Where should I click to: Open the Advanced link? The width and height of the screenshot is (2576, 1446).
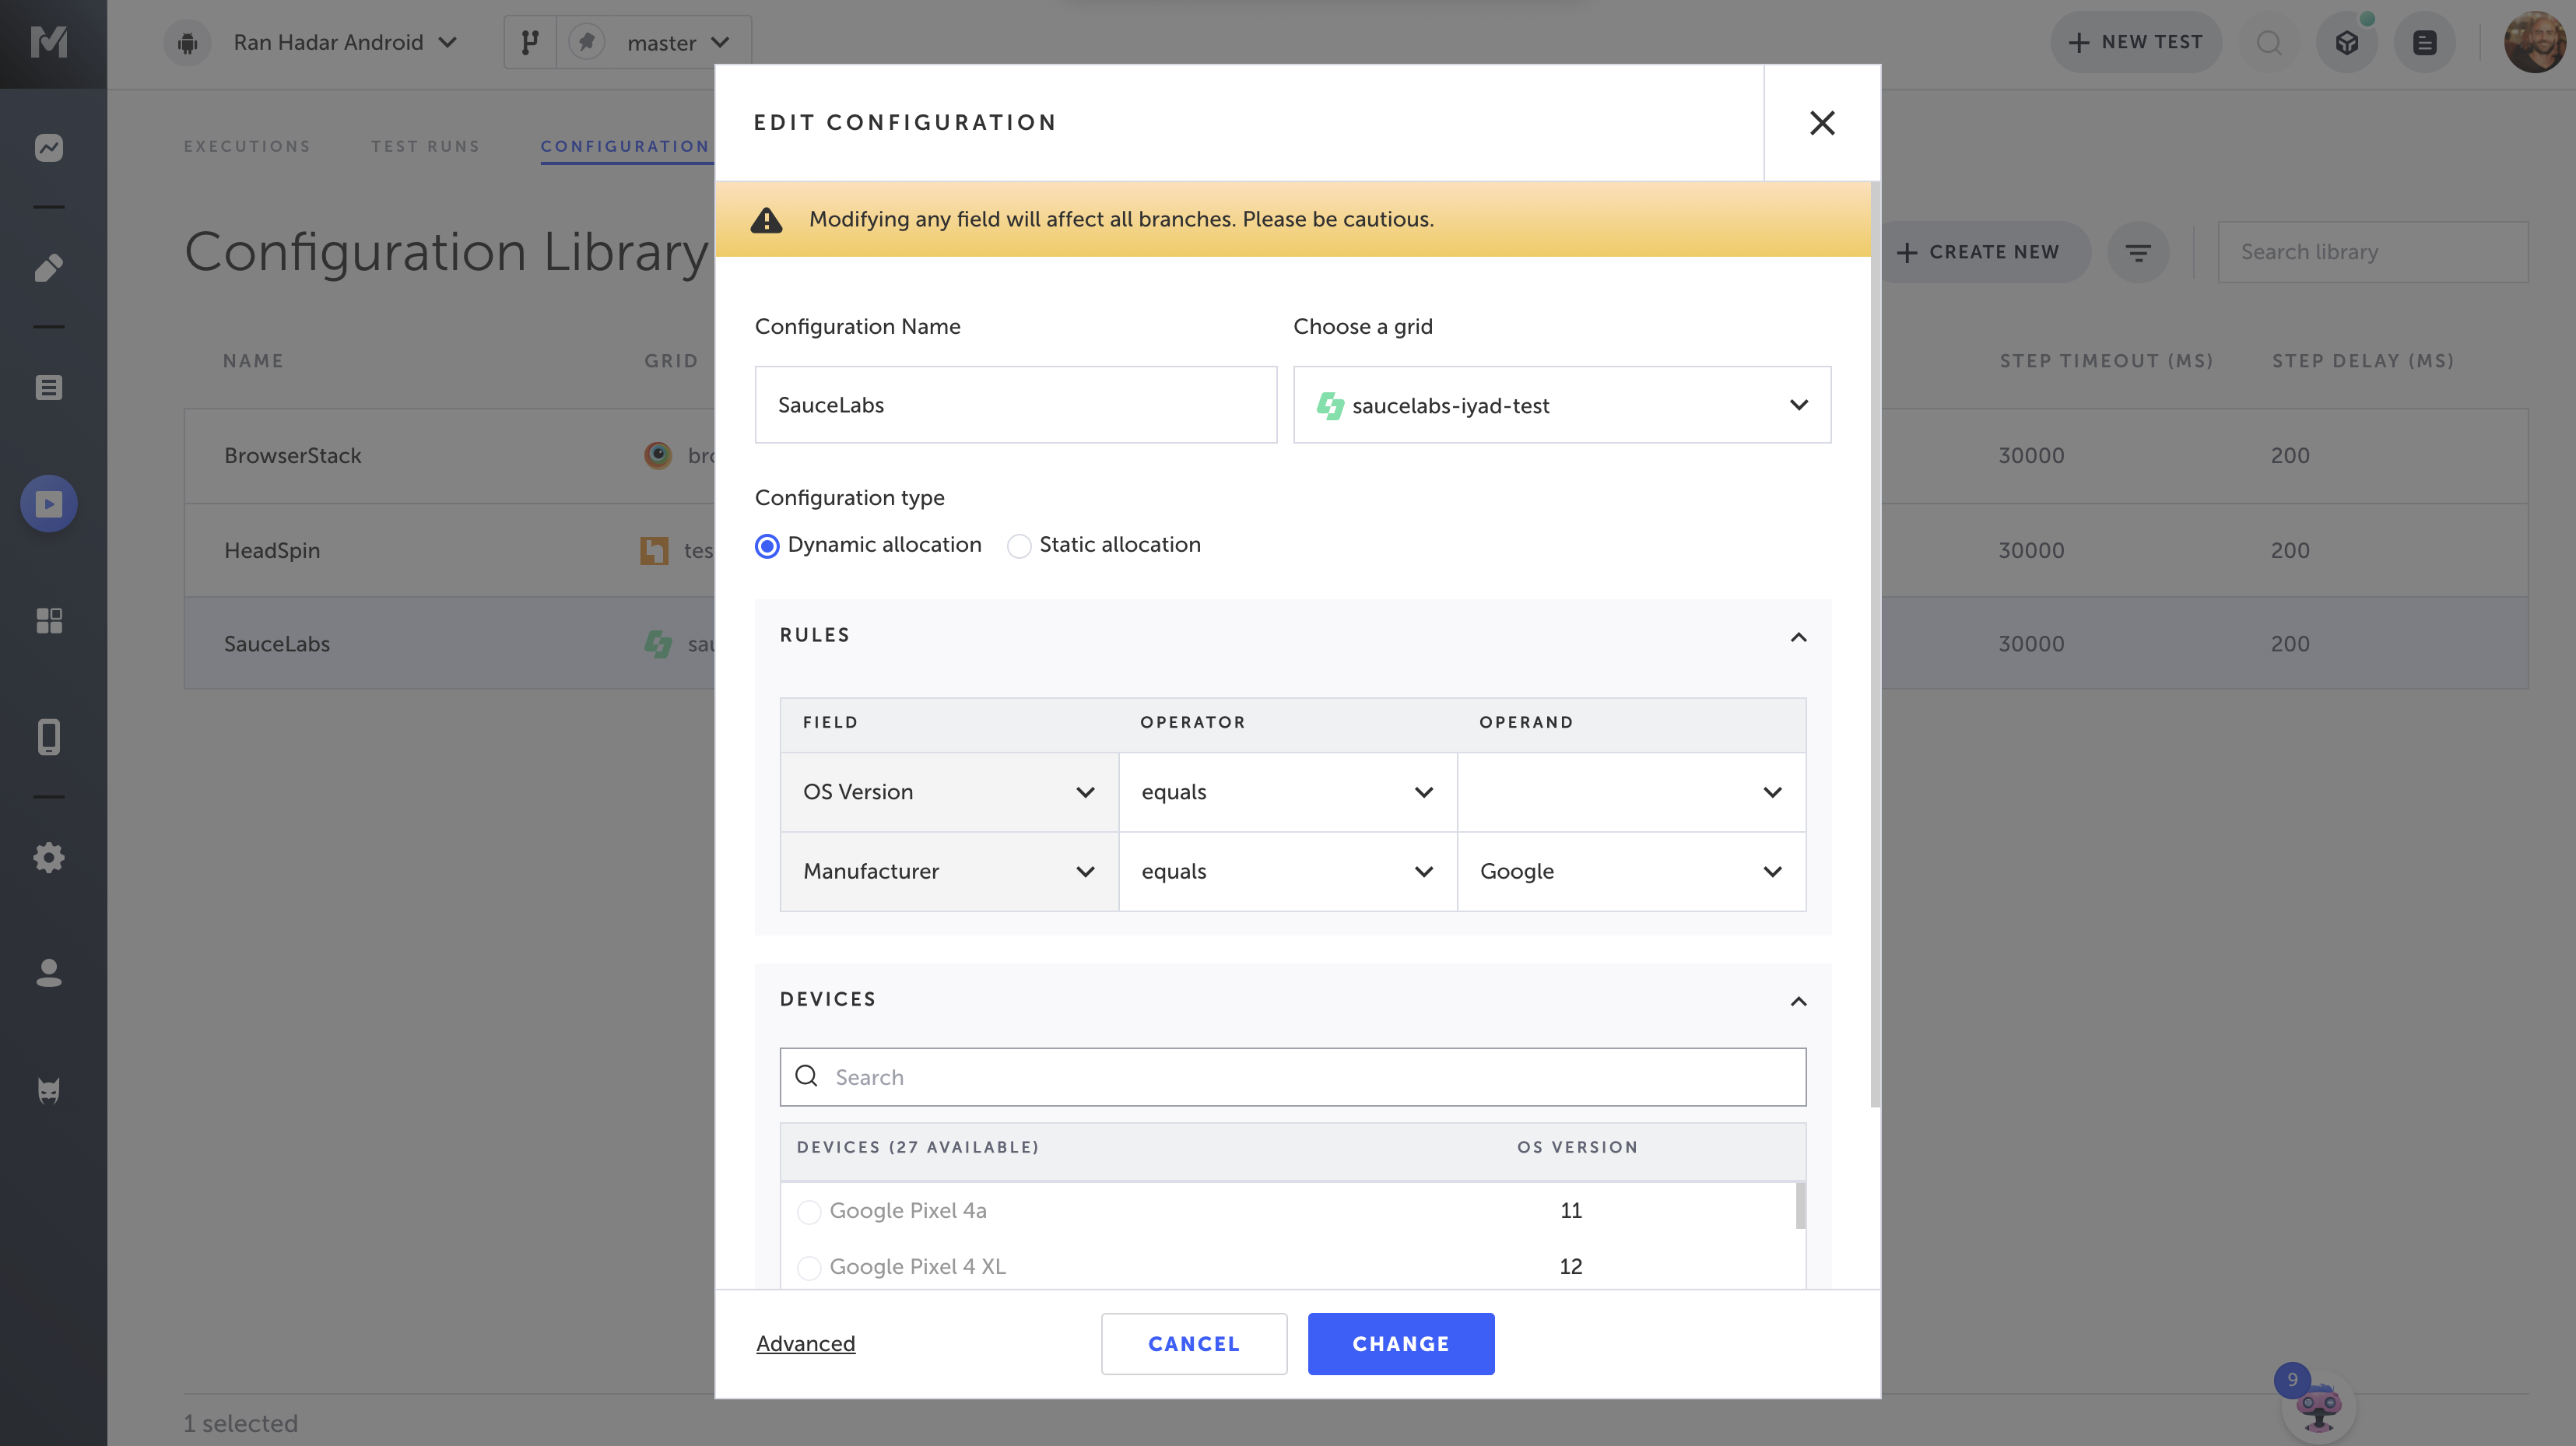tap(805, 1343)
